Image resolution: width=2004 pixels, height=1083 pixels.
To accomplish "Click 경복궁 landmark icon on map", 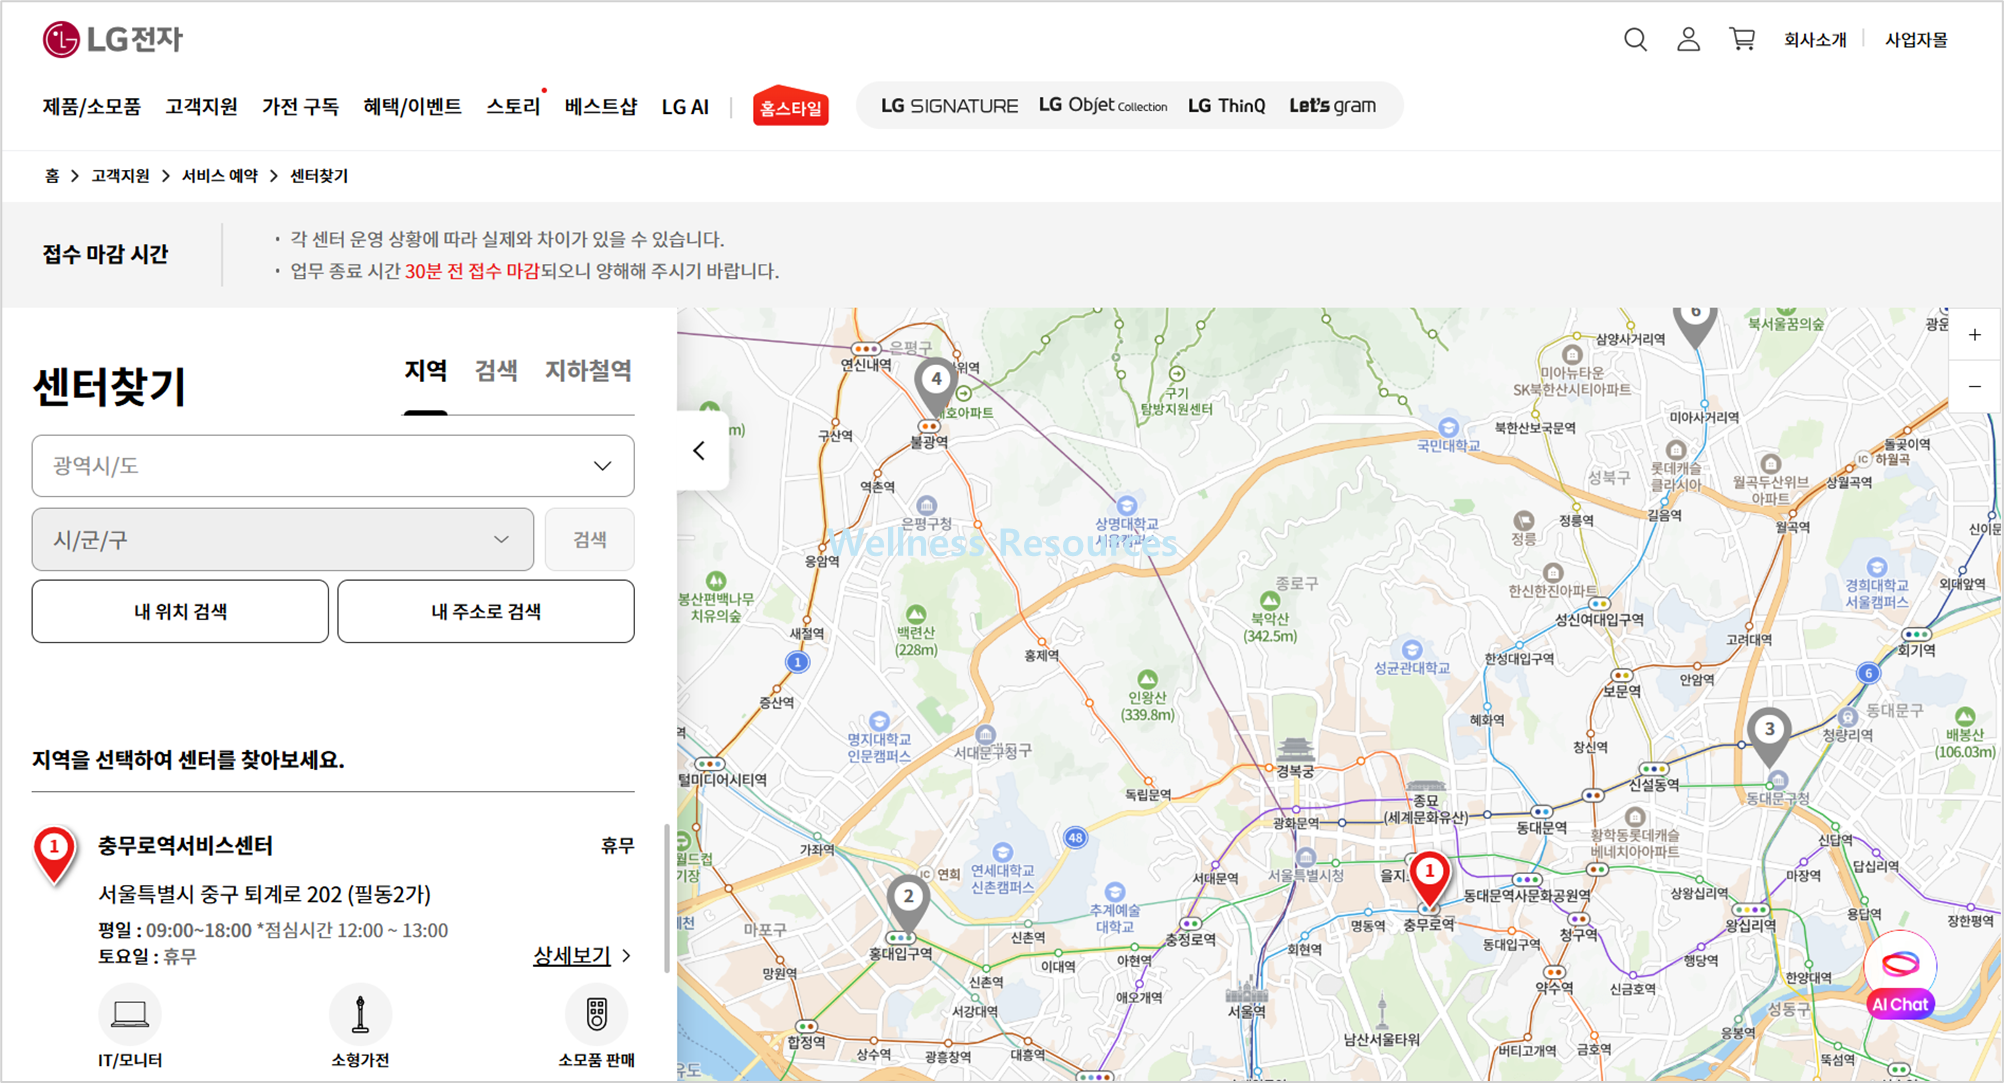I will pos(1296,748).
